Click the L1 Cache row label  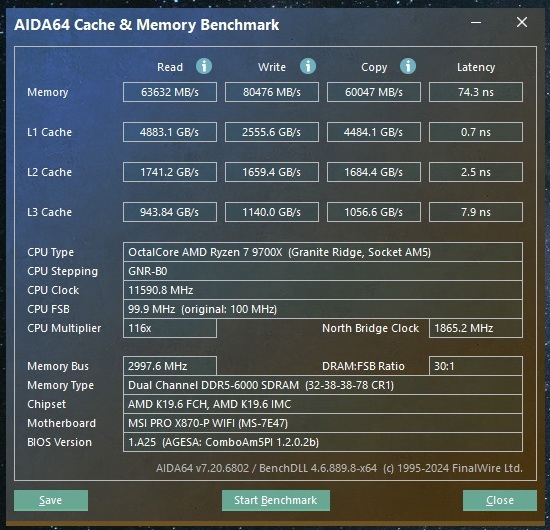[x=49, y=132]
